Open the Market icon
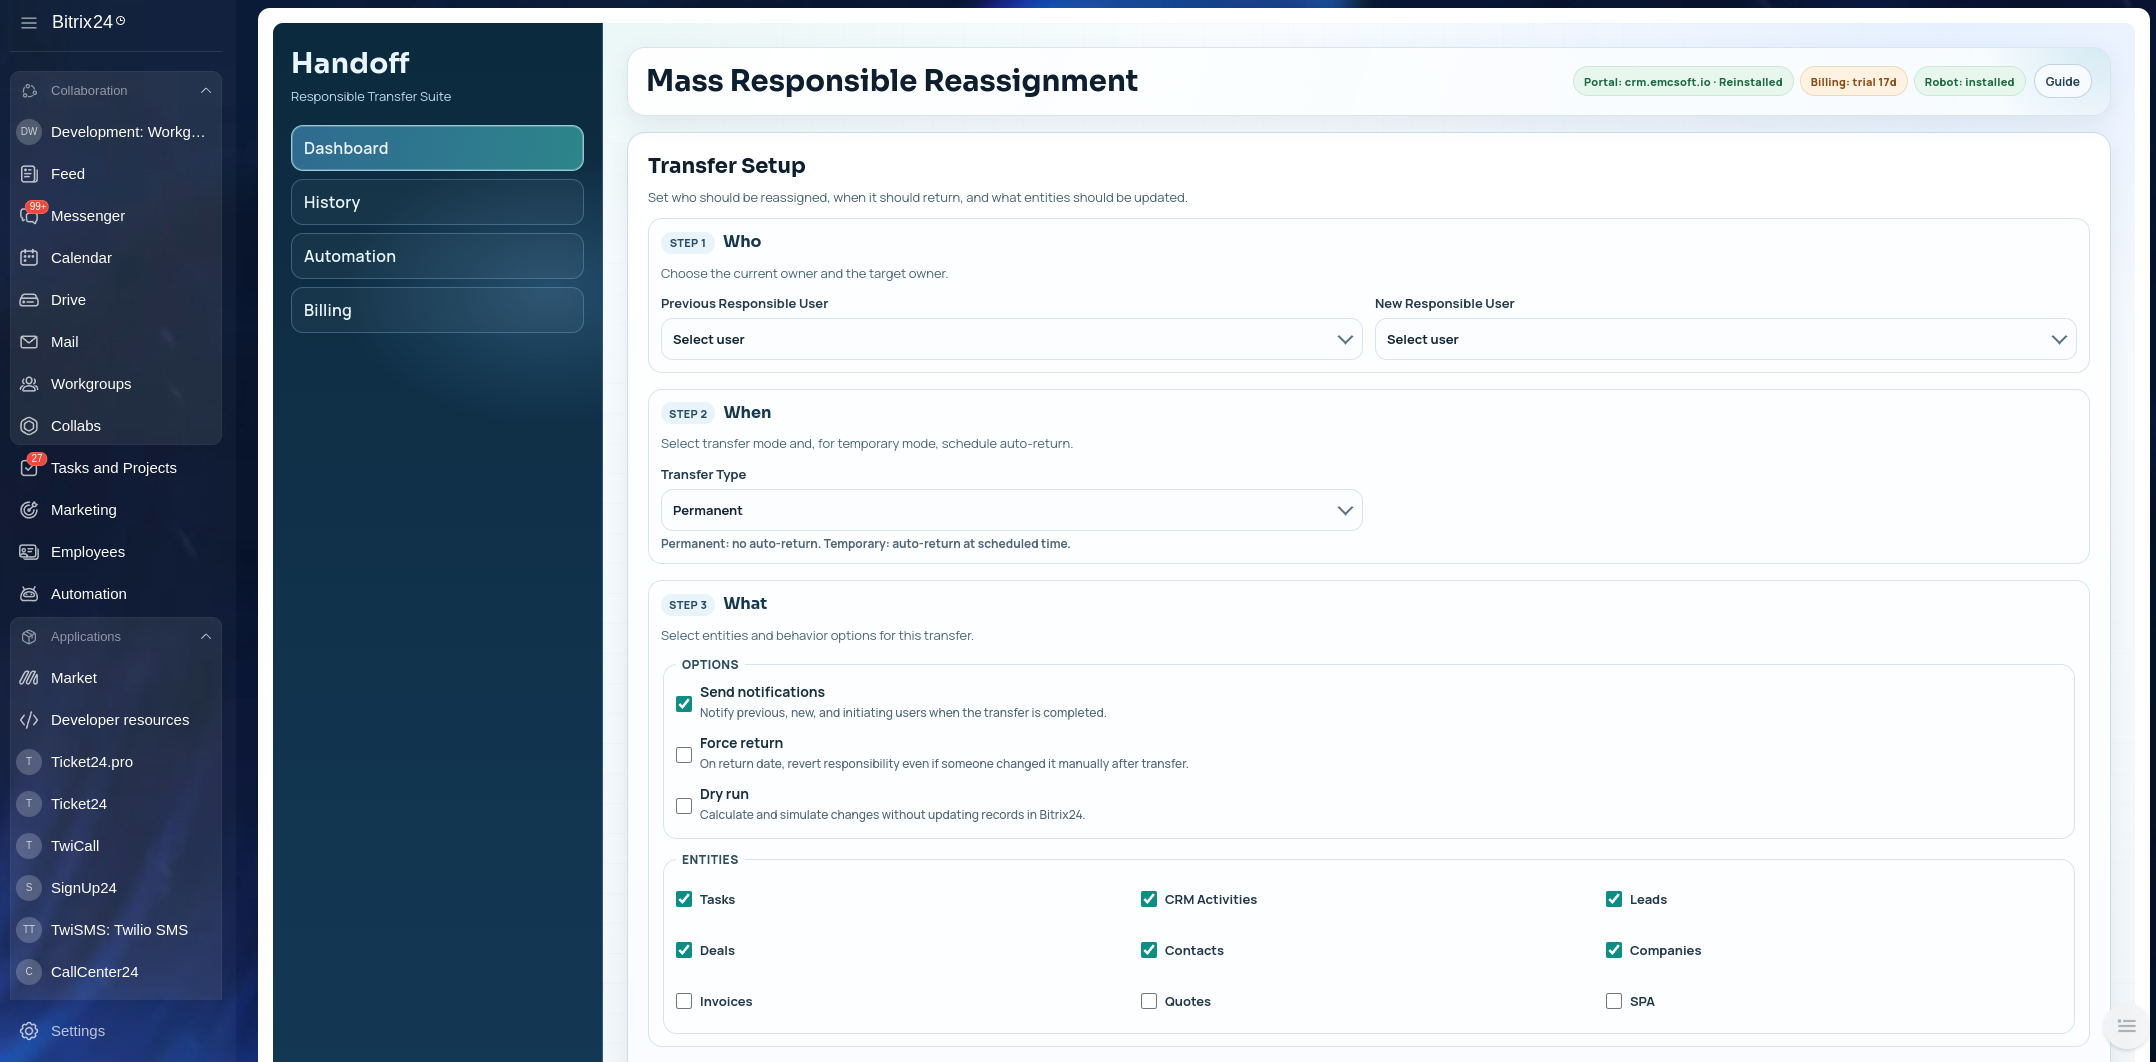The width and height of the screenshot is (2156, 1062). pyautogui.click(x=29, y=678)
